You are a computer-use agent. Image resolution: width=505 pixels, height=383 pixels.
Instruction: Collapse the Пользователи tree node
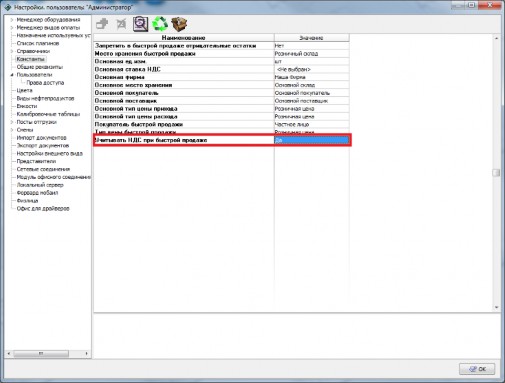pos(12,75)
